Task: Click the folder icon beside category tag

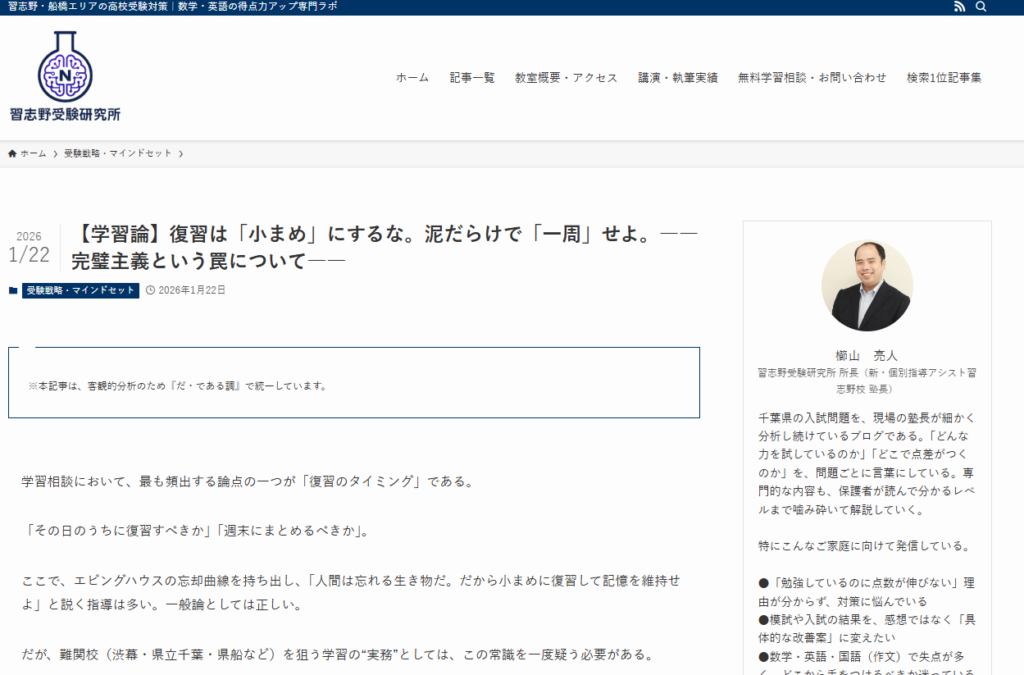Action: (13, 291)
